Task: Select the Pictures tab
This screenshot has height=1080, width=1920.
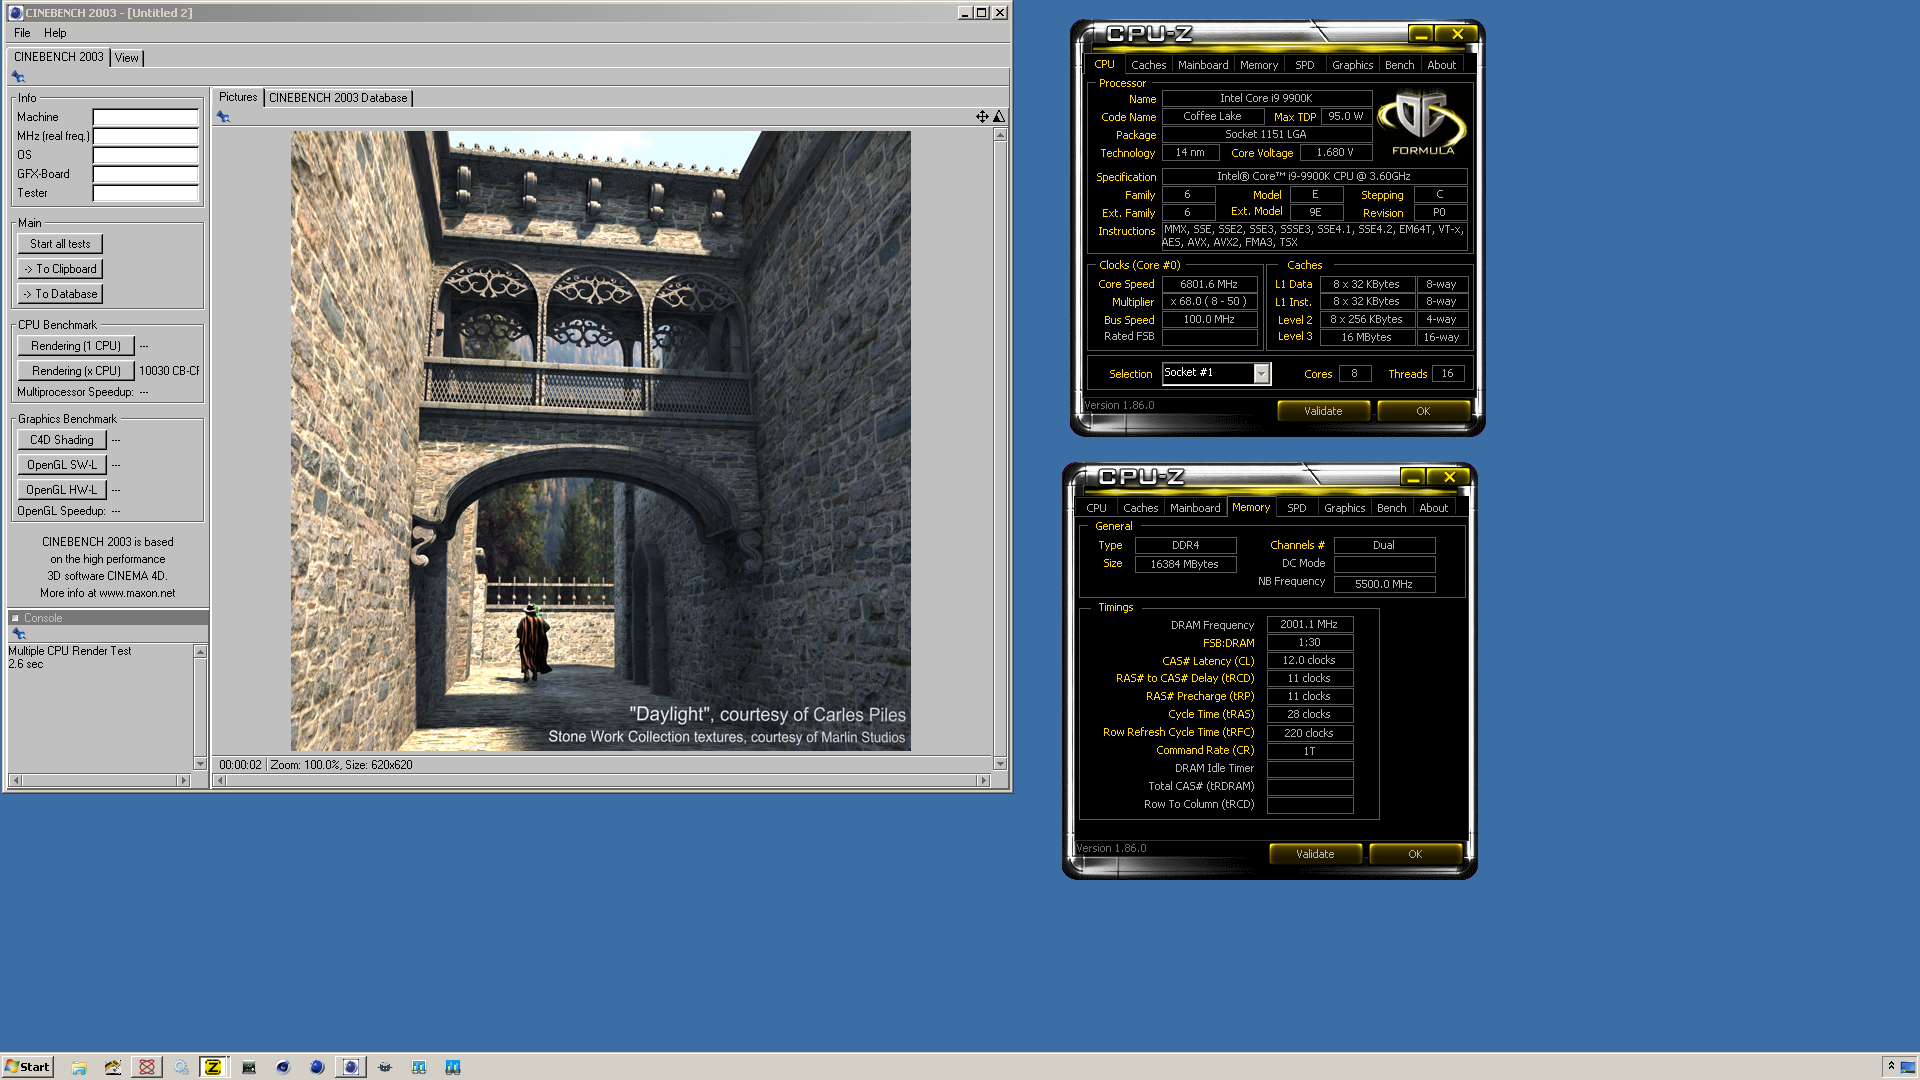Action: click(x=238, y=97)
